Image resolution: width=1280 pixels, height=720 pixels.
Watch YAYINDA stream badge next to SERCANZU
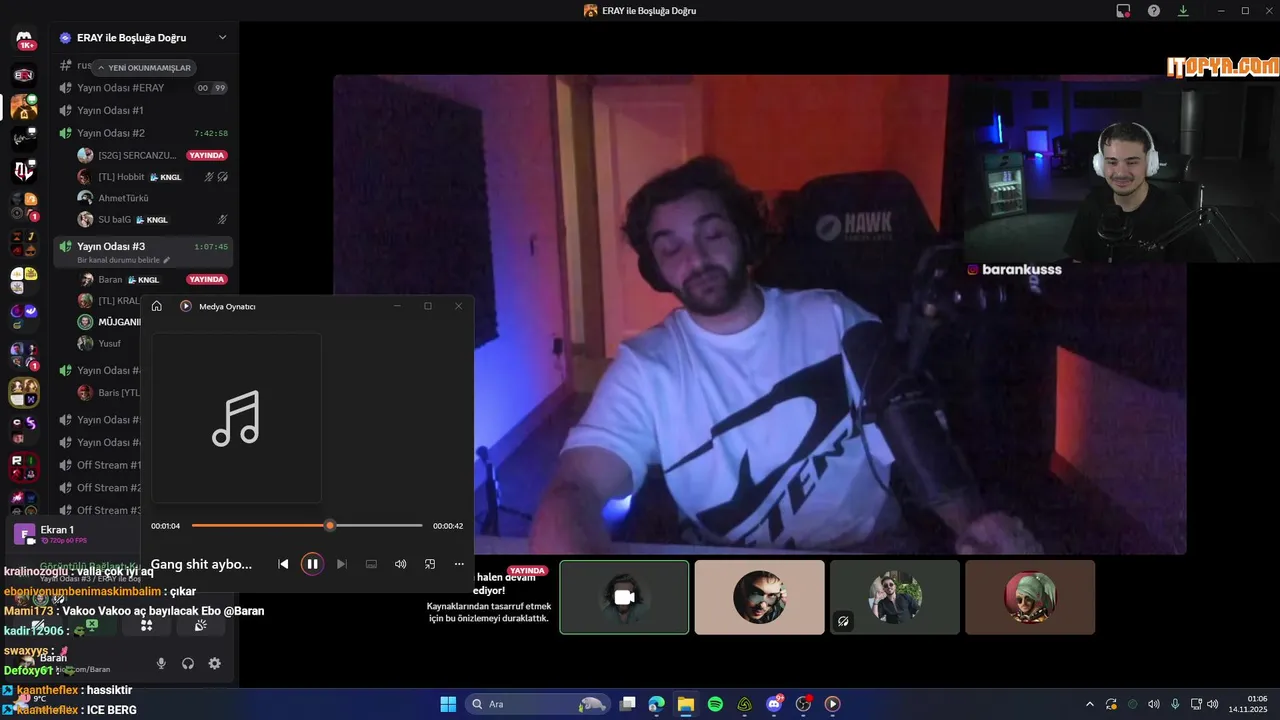[x=207, y=155]
